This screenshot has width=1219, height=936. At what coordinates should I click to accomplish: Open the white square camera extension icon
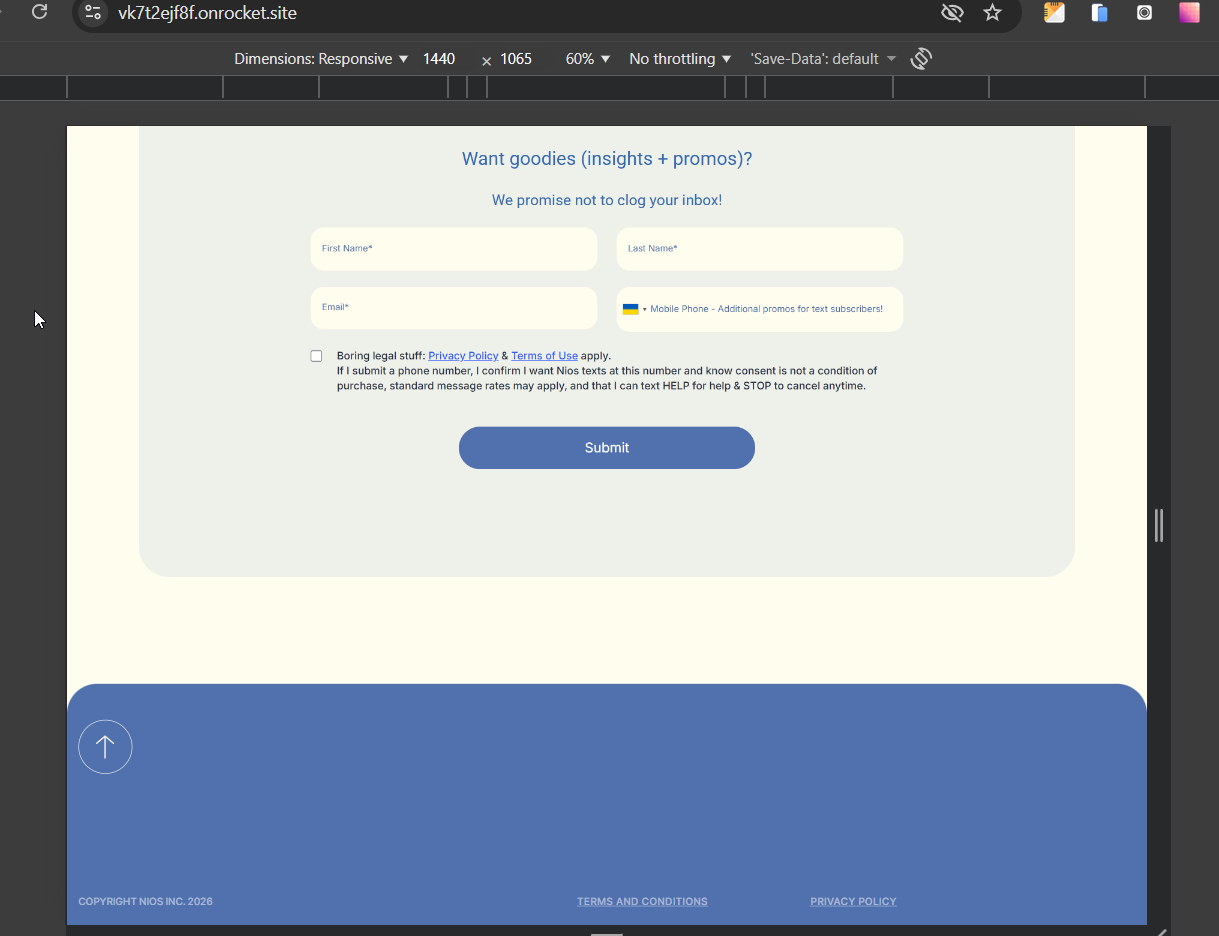(1145, 13)
